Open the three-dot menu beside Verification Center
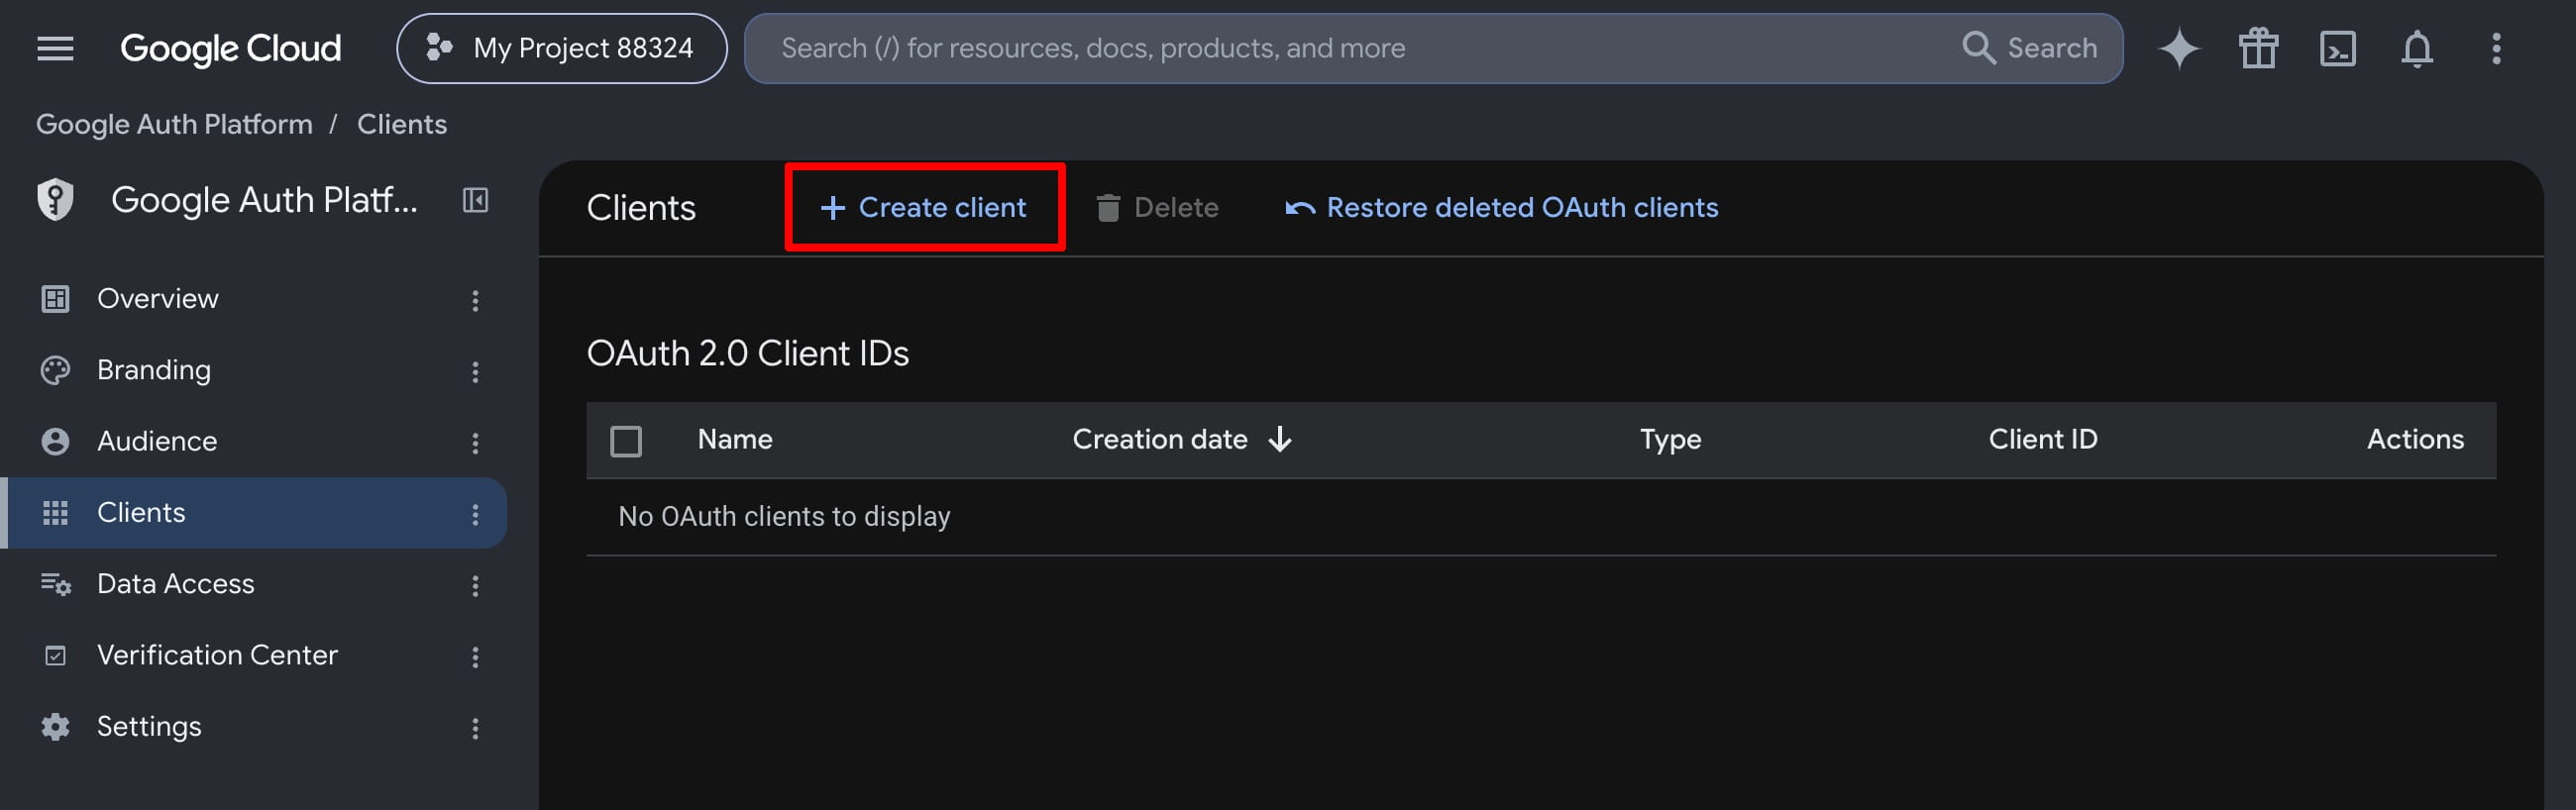The width and height of the screenshot is (2576, 810). coord(475,657)
